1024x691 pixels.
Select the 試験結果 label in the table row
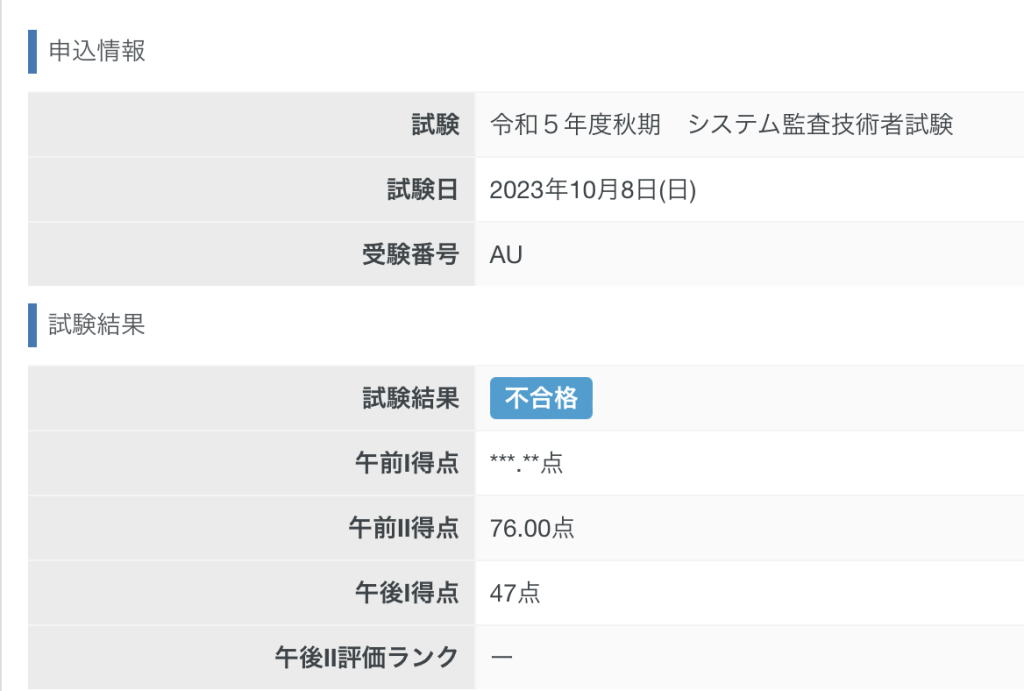pyautogui.click(x=410, y=398)
